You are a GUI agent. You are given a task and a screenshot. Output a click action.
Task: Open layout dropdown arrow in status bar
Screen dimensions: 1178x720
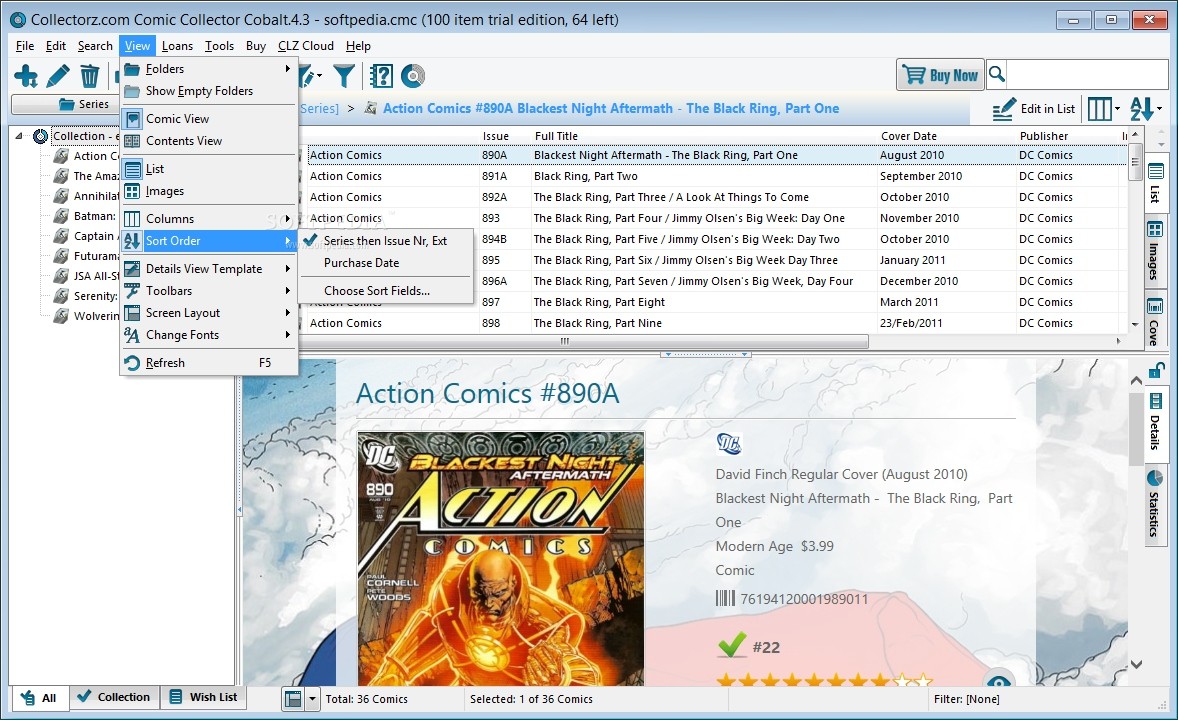click(x=313, y=699)
